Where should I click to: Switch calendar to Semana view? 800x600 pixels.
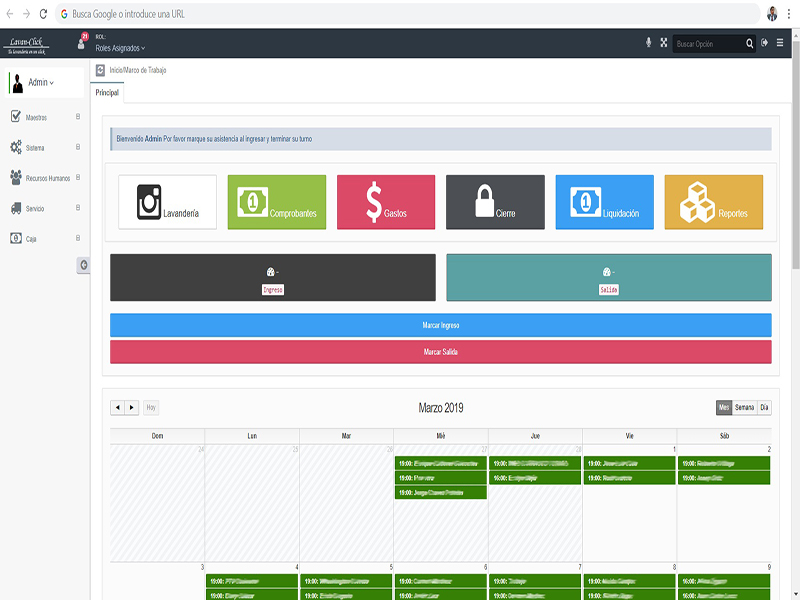744,407
